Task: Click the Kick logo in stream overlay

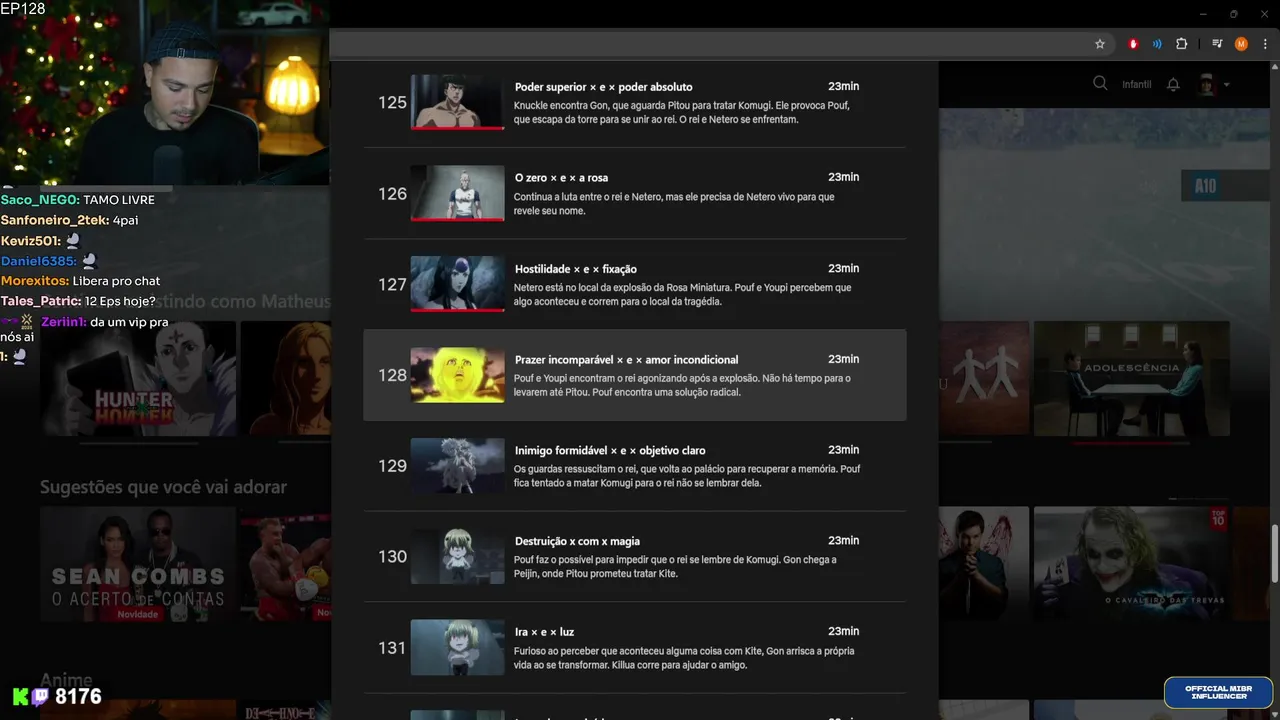Action: [21, 697]
